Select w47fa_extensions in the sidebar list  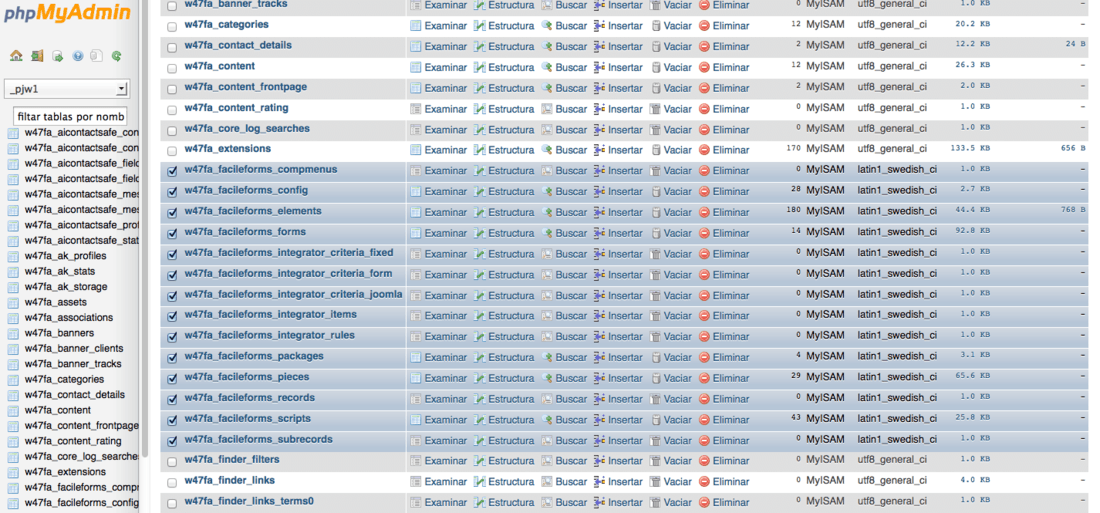(65, 472)
